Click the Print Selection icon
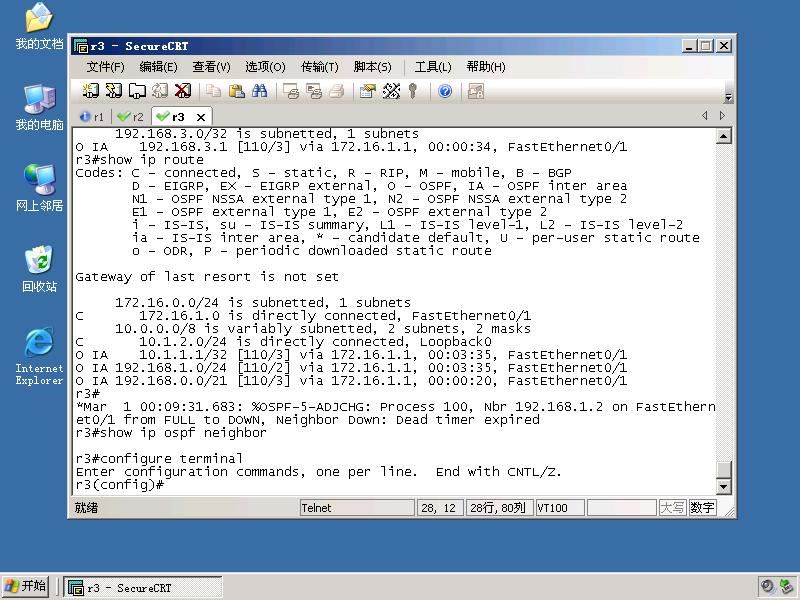 click(314, 91)
